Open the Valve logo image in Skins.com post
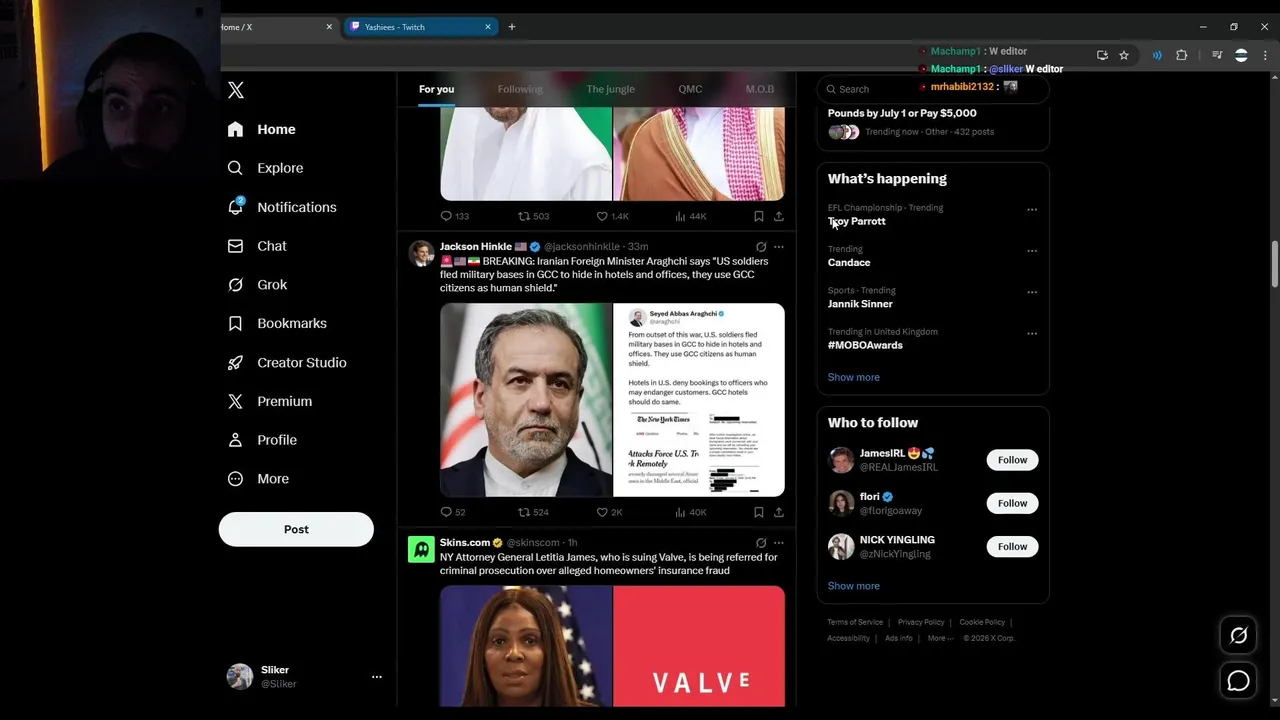 [699, 646]
